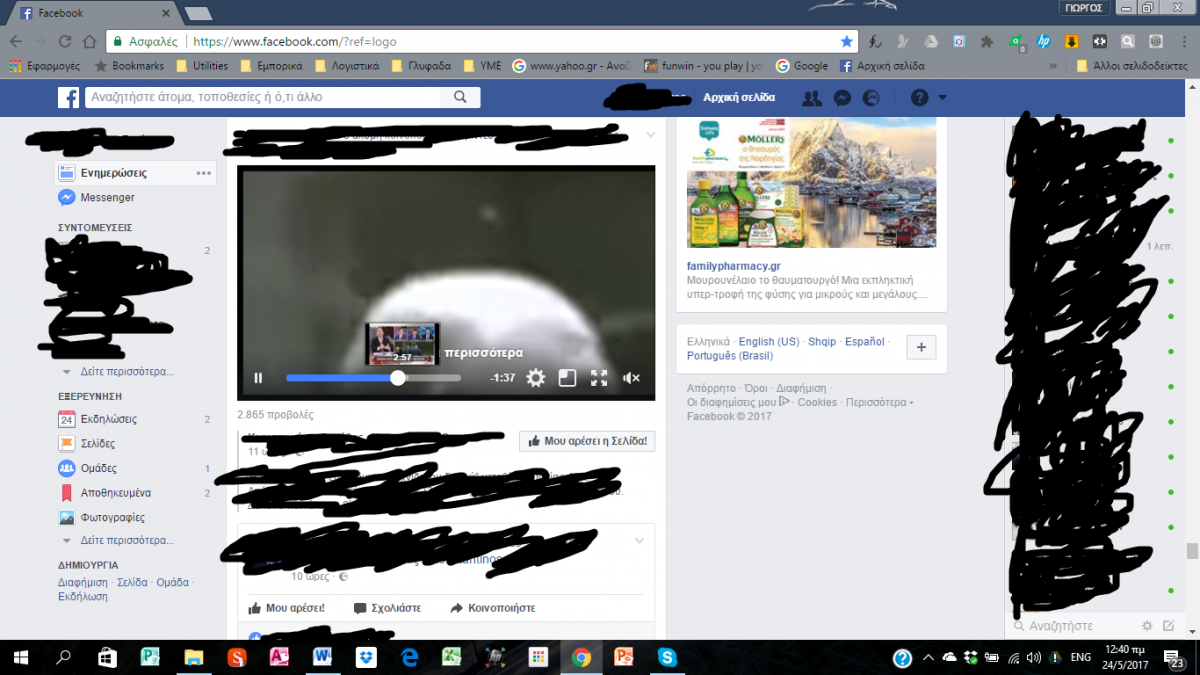The image size is (1200, 675).
Task: Switch video to picture-in-picture mode
Action: [567, 378]
